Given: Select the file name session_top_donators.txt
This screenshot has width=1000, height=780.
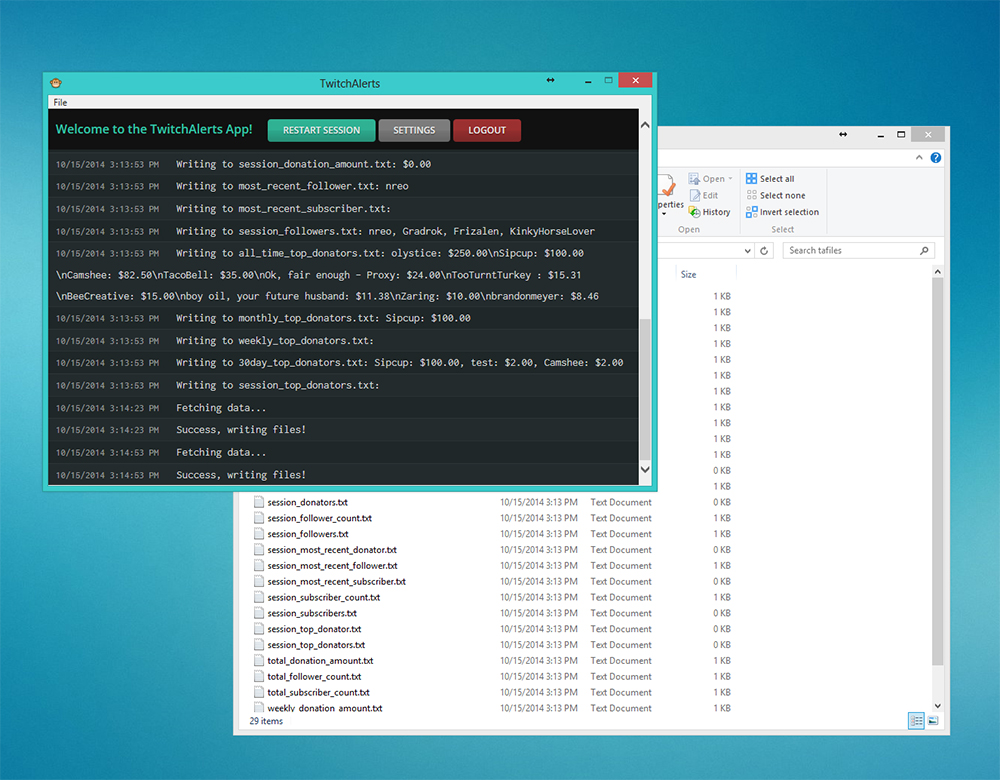Looking at the screenshot, I should (x=316, y=645).
